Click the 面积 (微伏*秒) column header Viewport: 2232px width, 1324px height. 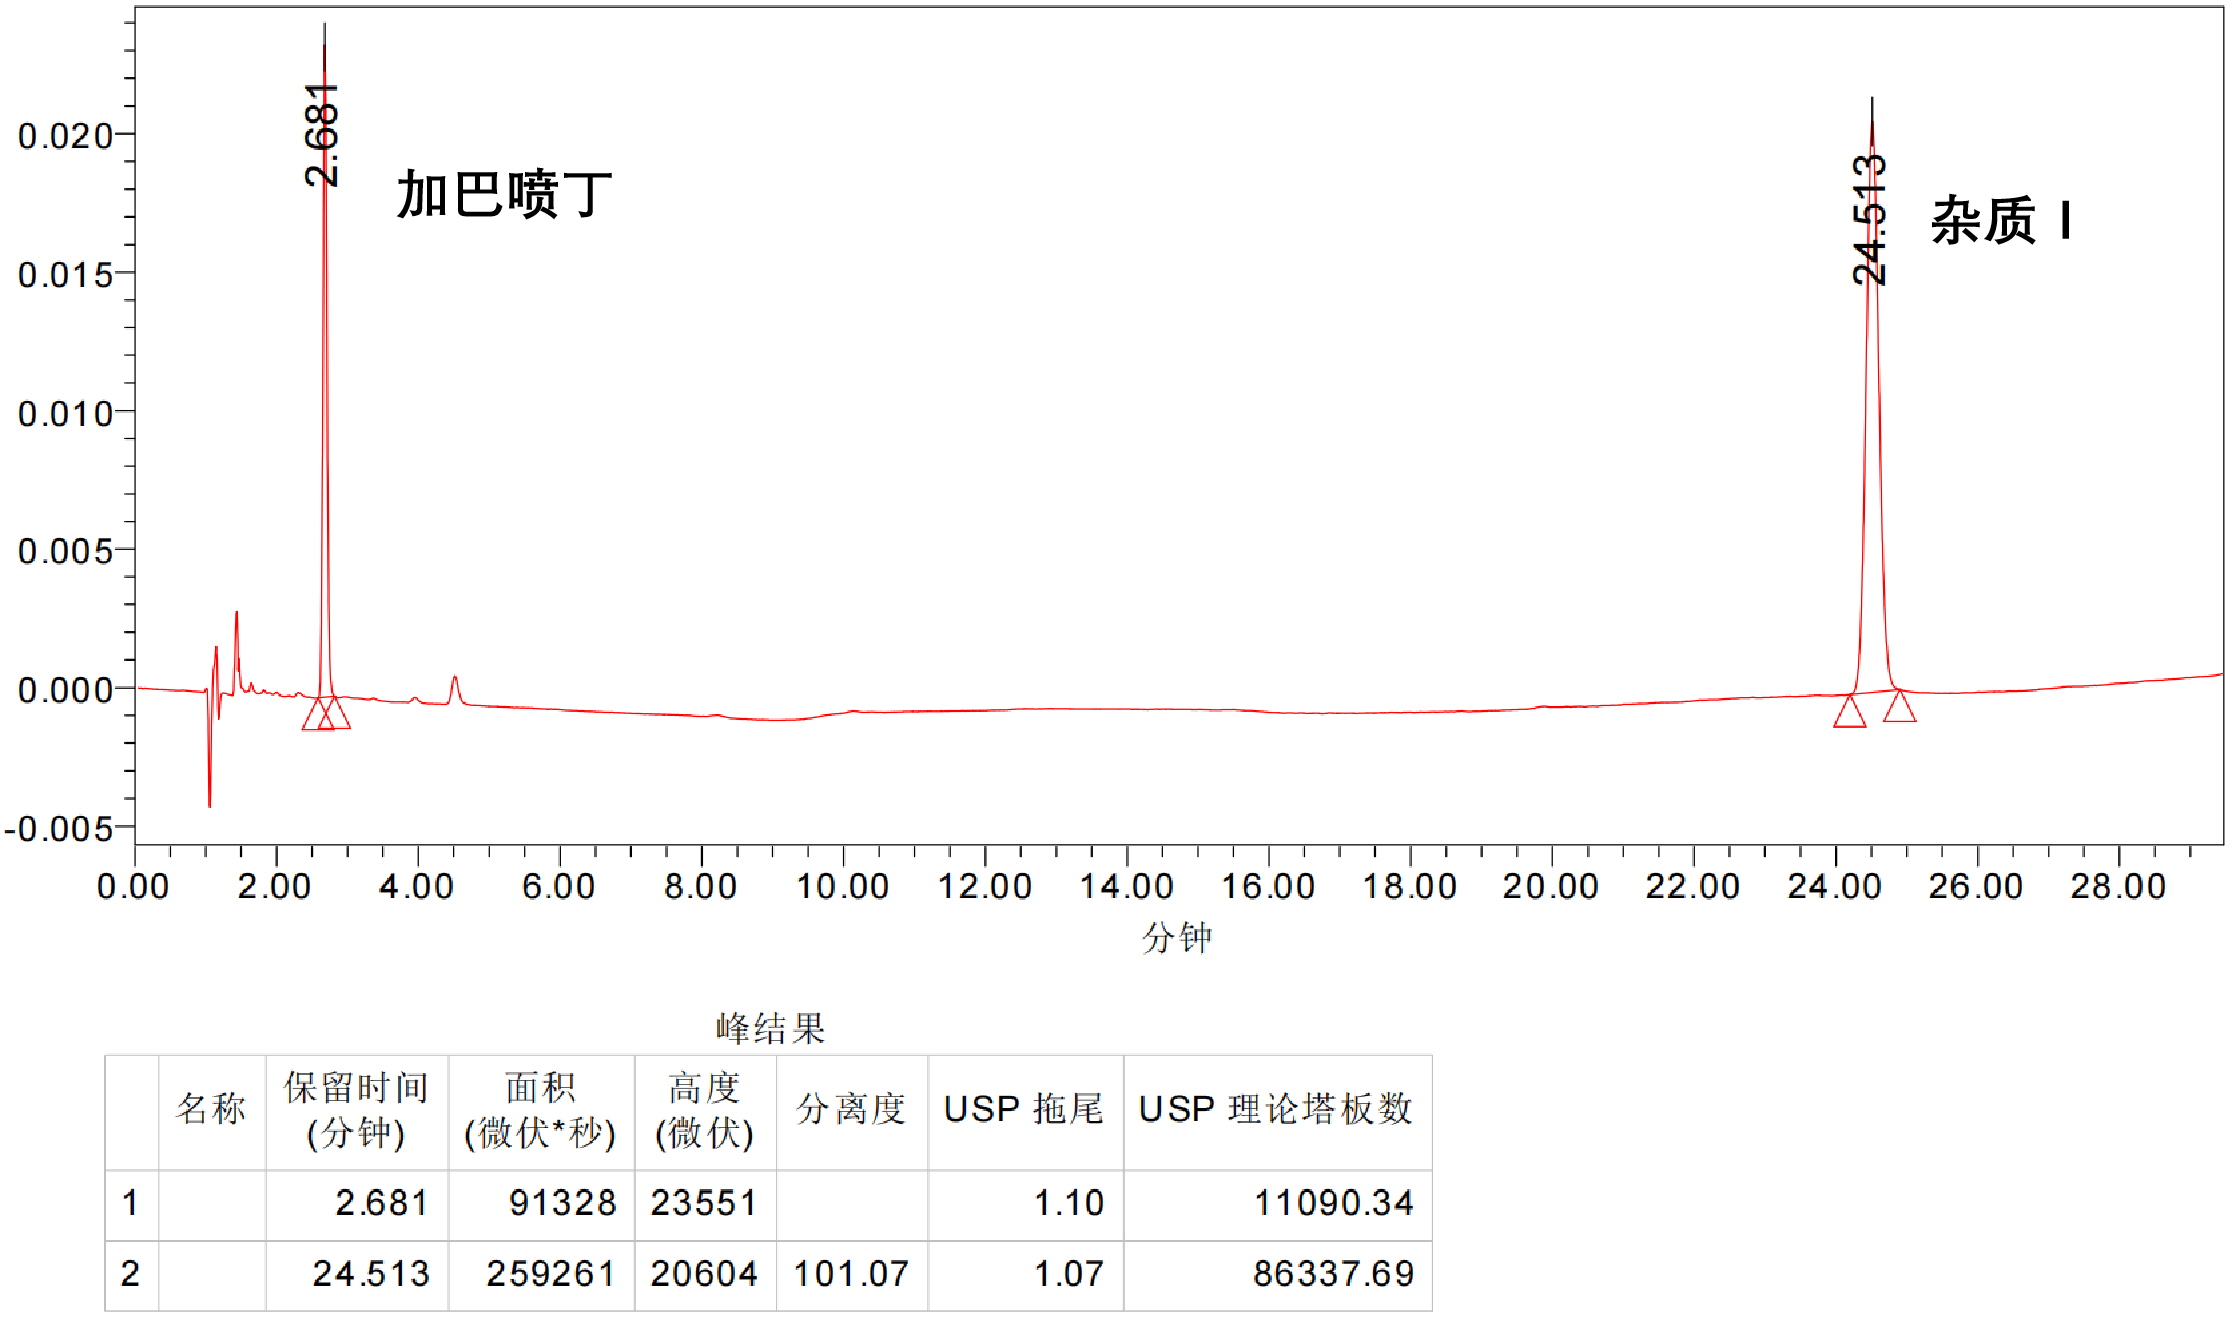(x=540, y=1111)
